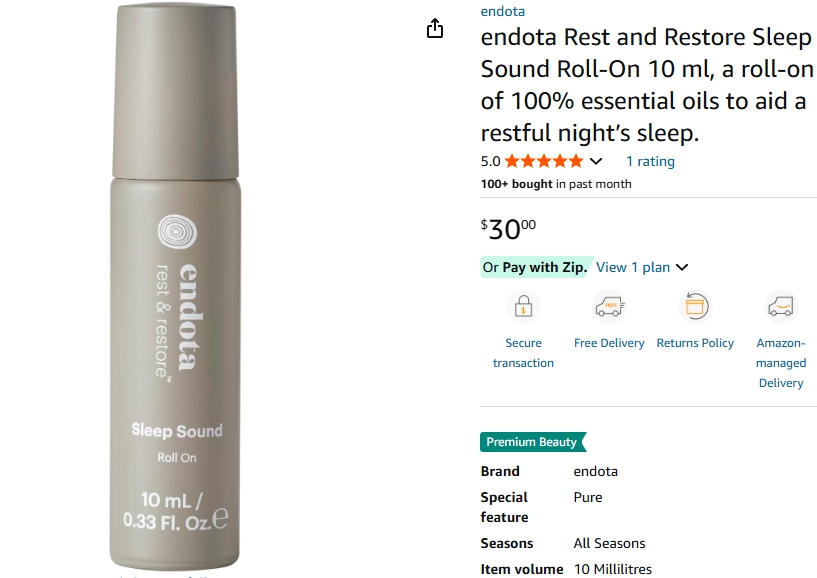Open the Amazon-managed Delivery text link
The image size is (817, 578).
coord(781,363)
